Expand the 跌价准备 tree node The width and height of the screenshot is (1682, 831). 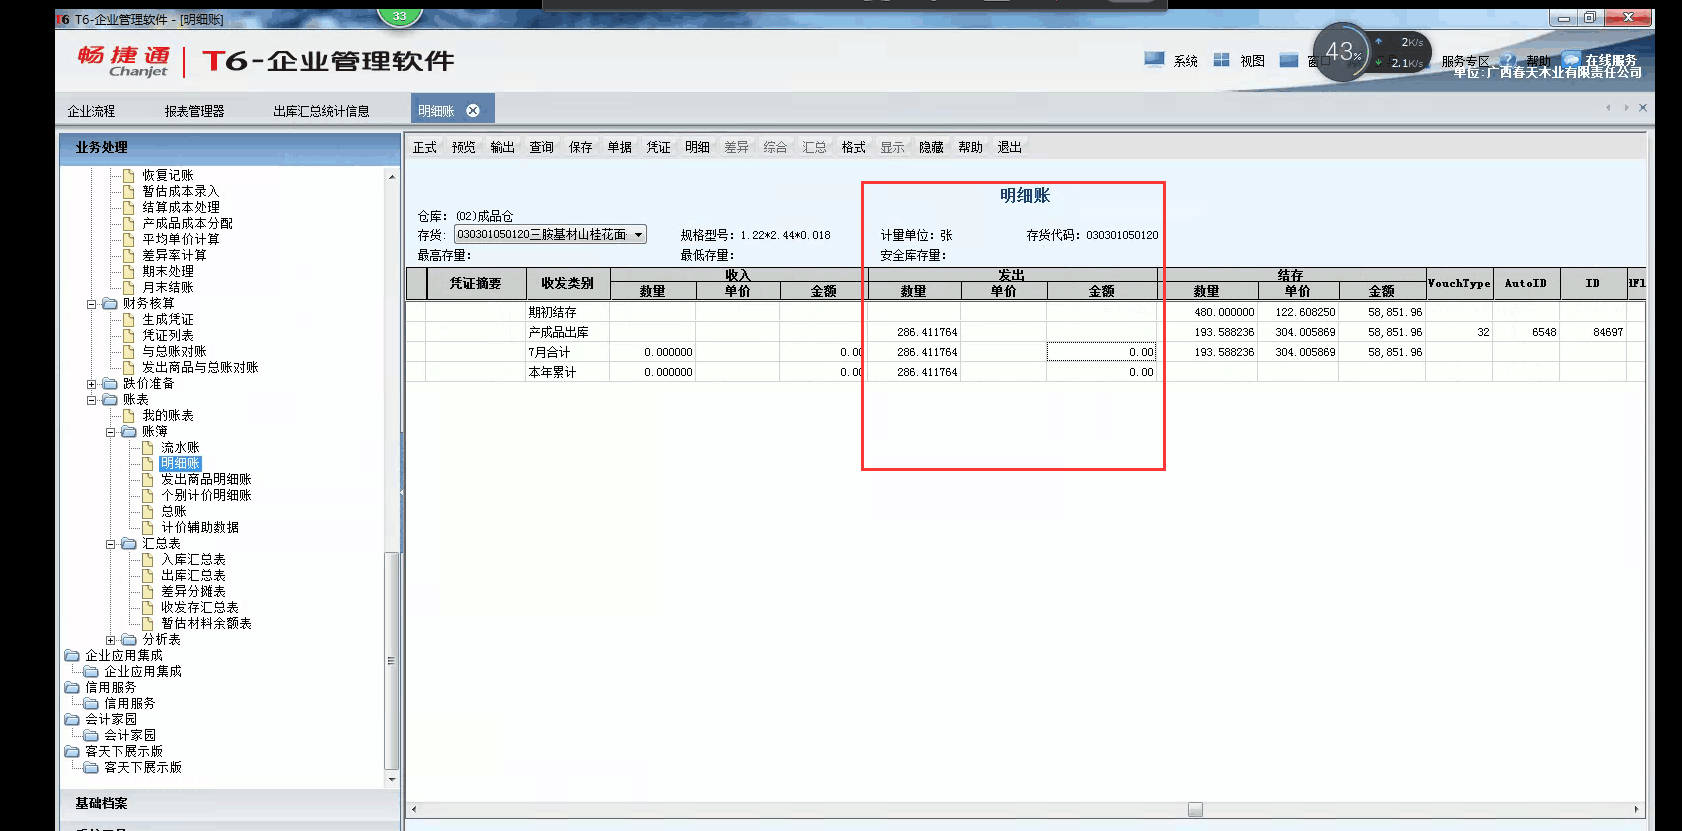[x=91, y=383]
